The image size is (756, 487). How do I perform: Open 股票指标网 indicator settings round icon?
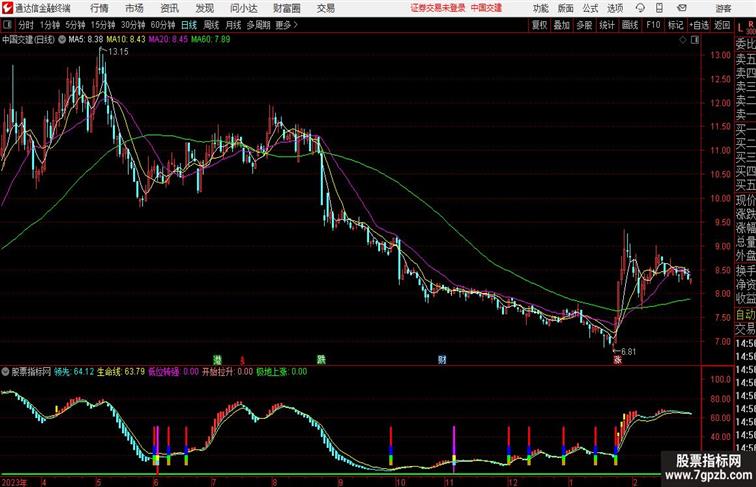(x=5, y=372)
